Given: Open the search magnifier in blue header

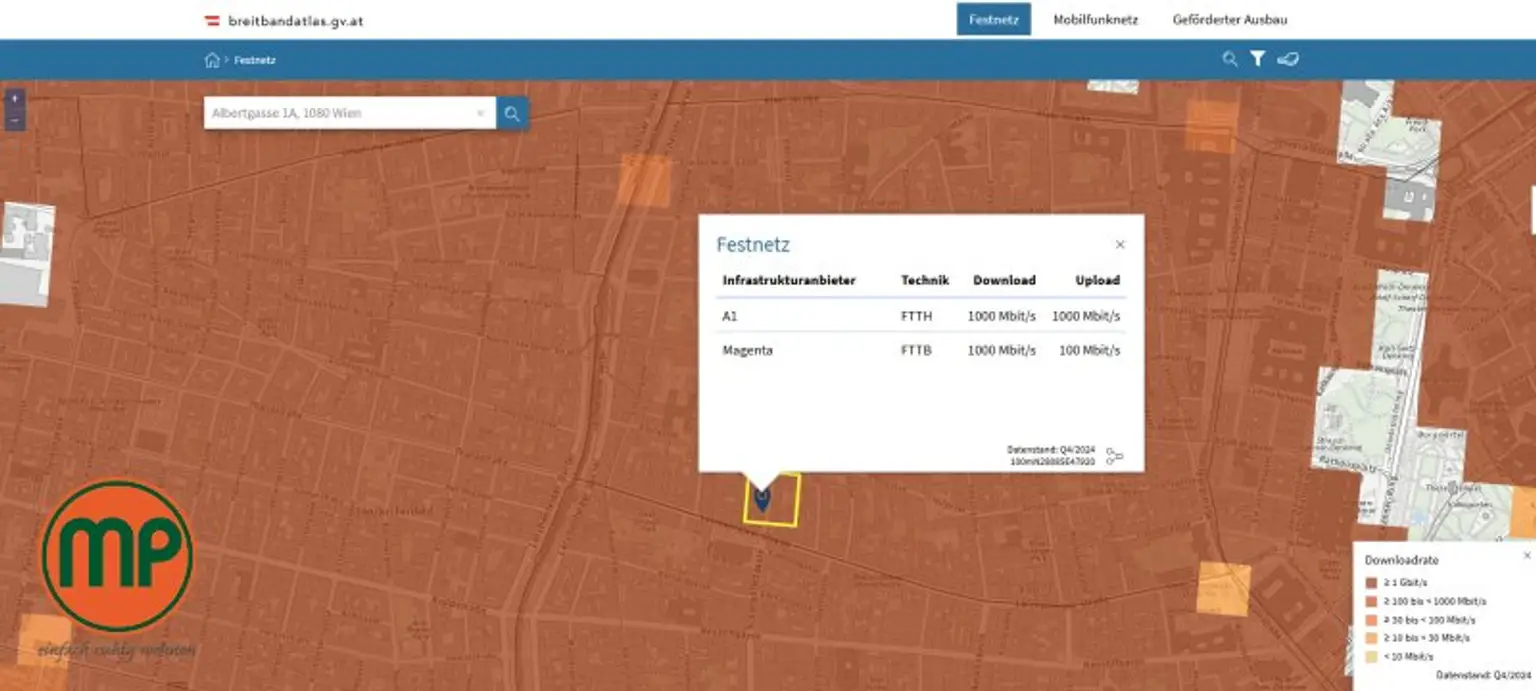Looking at the screenshot, I should pos(1230,59).
